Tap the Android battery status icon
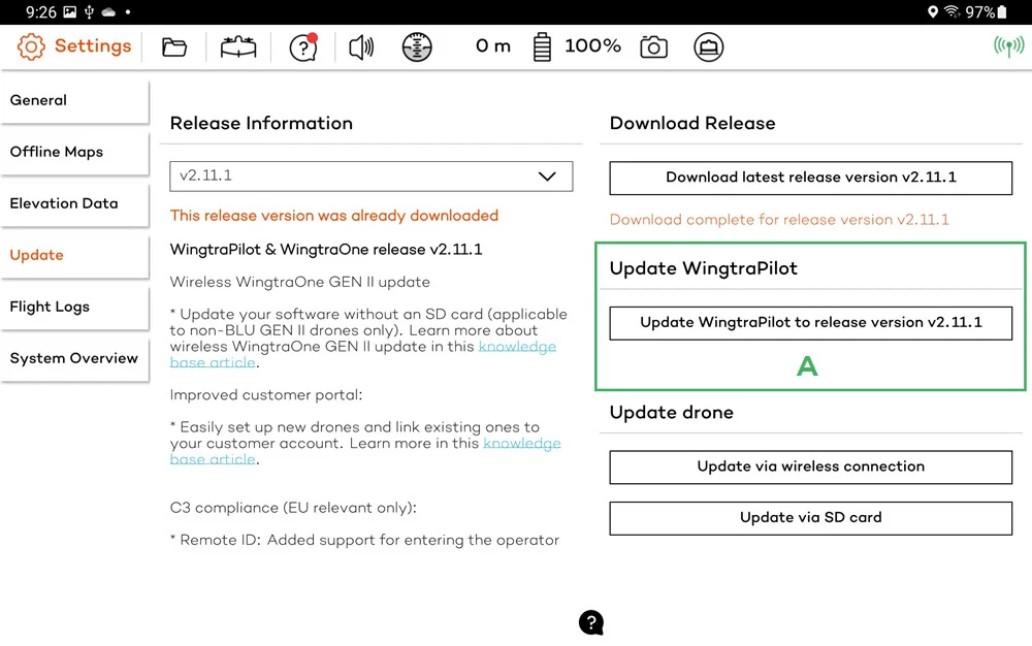Screen dimensions: 1032x646 click(x=1002, y=12)
